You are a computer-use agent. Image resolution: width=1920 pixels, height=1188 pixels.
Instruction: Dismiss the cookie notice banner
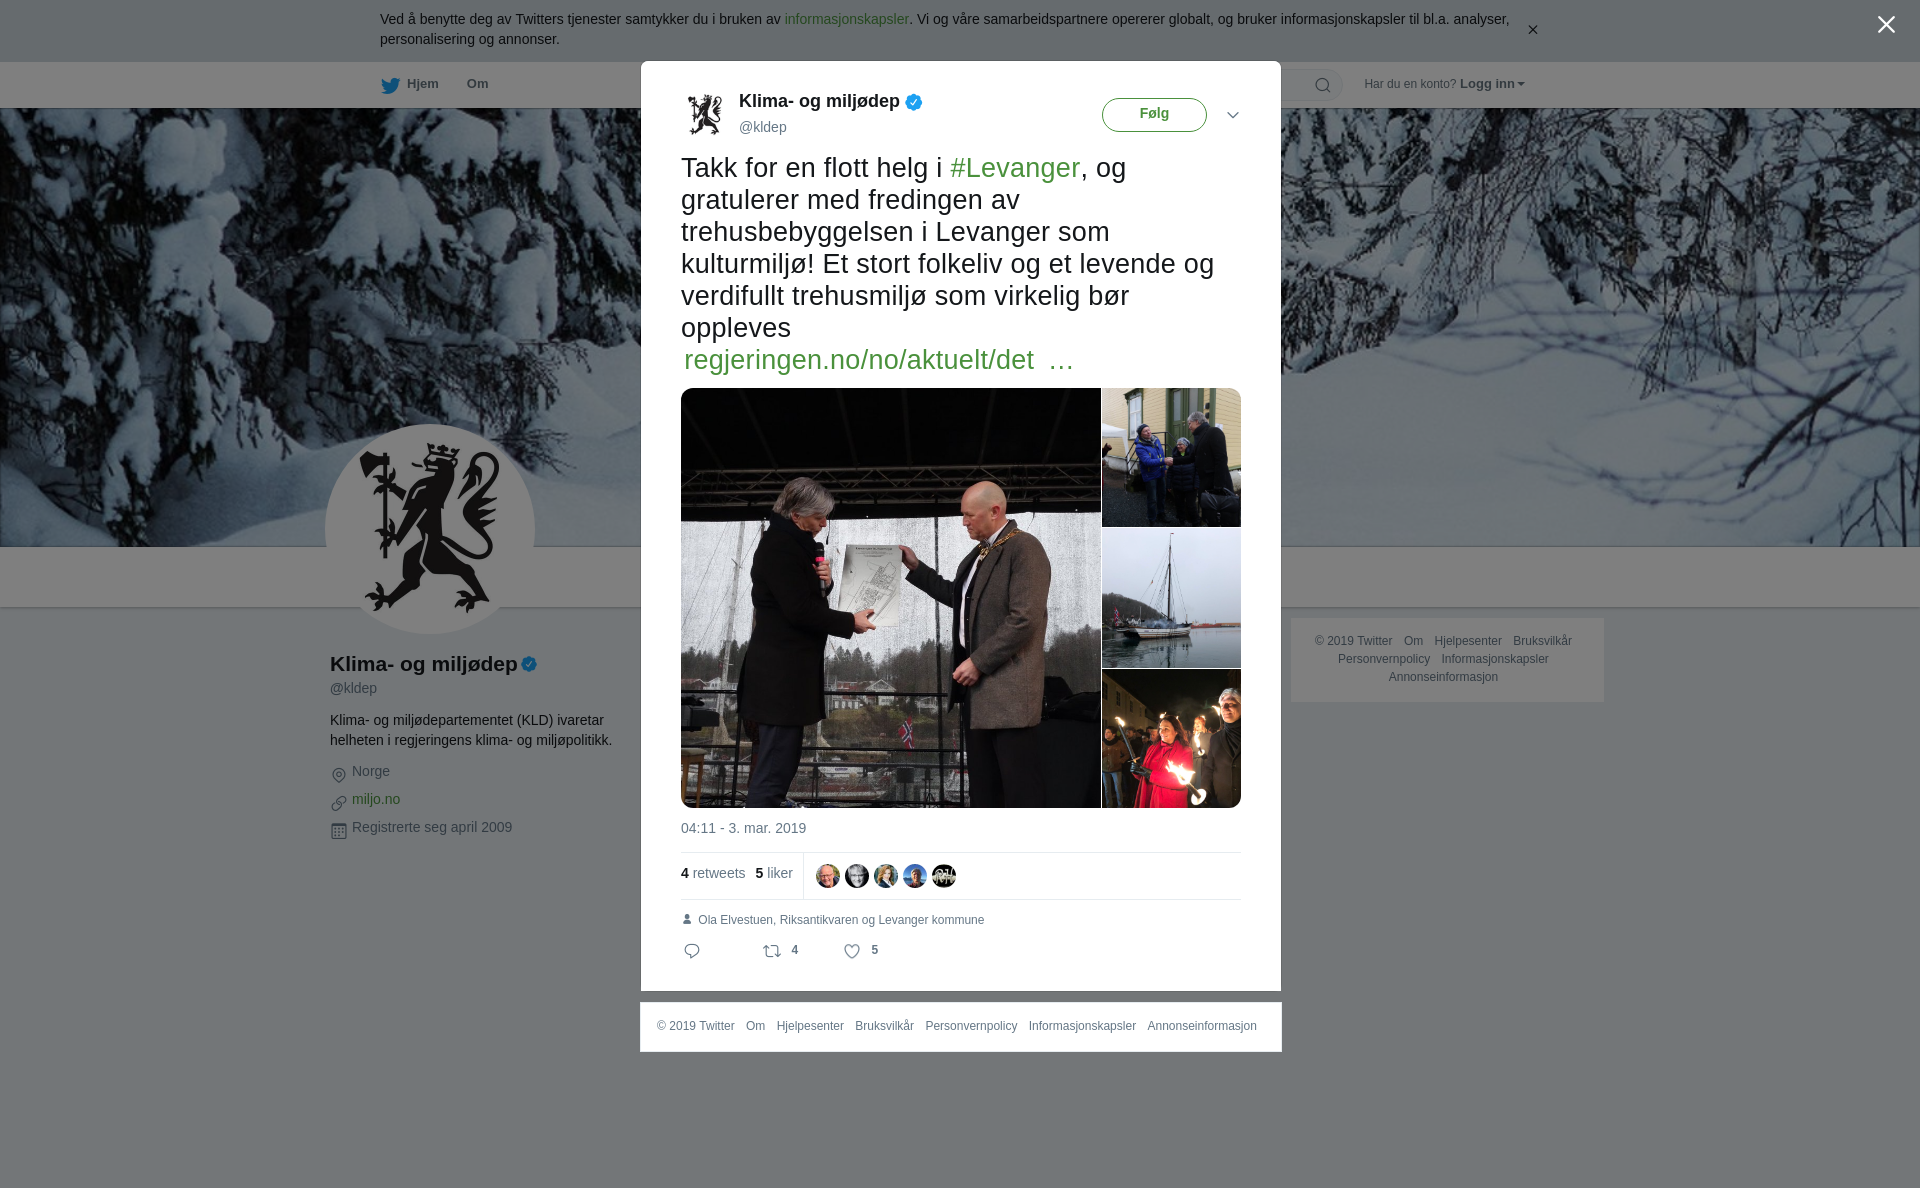(1532, 30)
